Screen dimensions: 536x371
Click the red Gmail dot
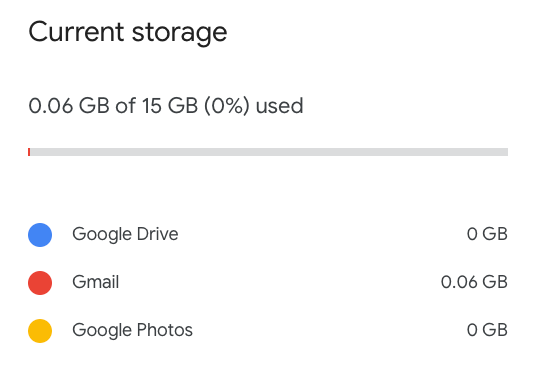pyautogui.click(x=40, y=283)
